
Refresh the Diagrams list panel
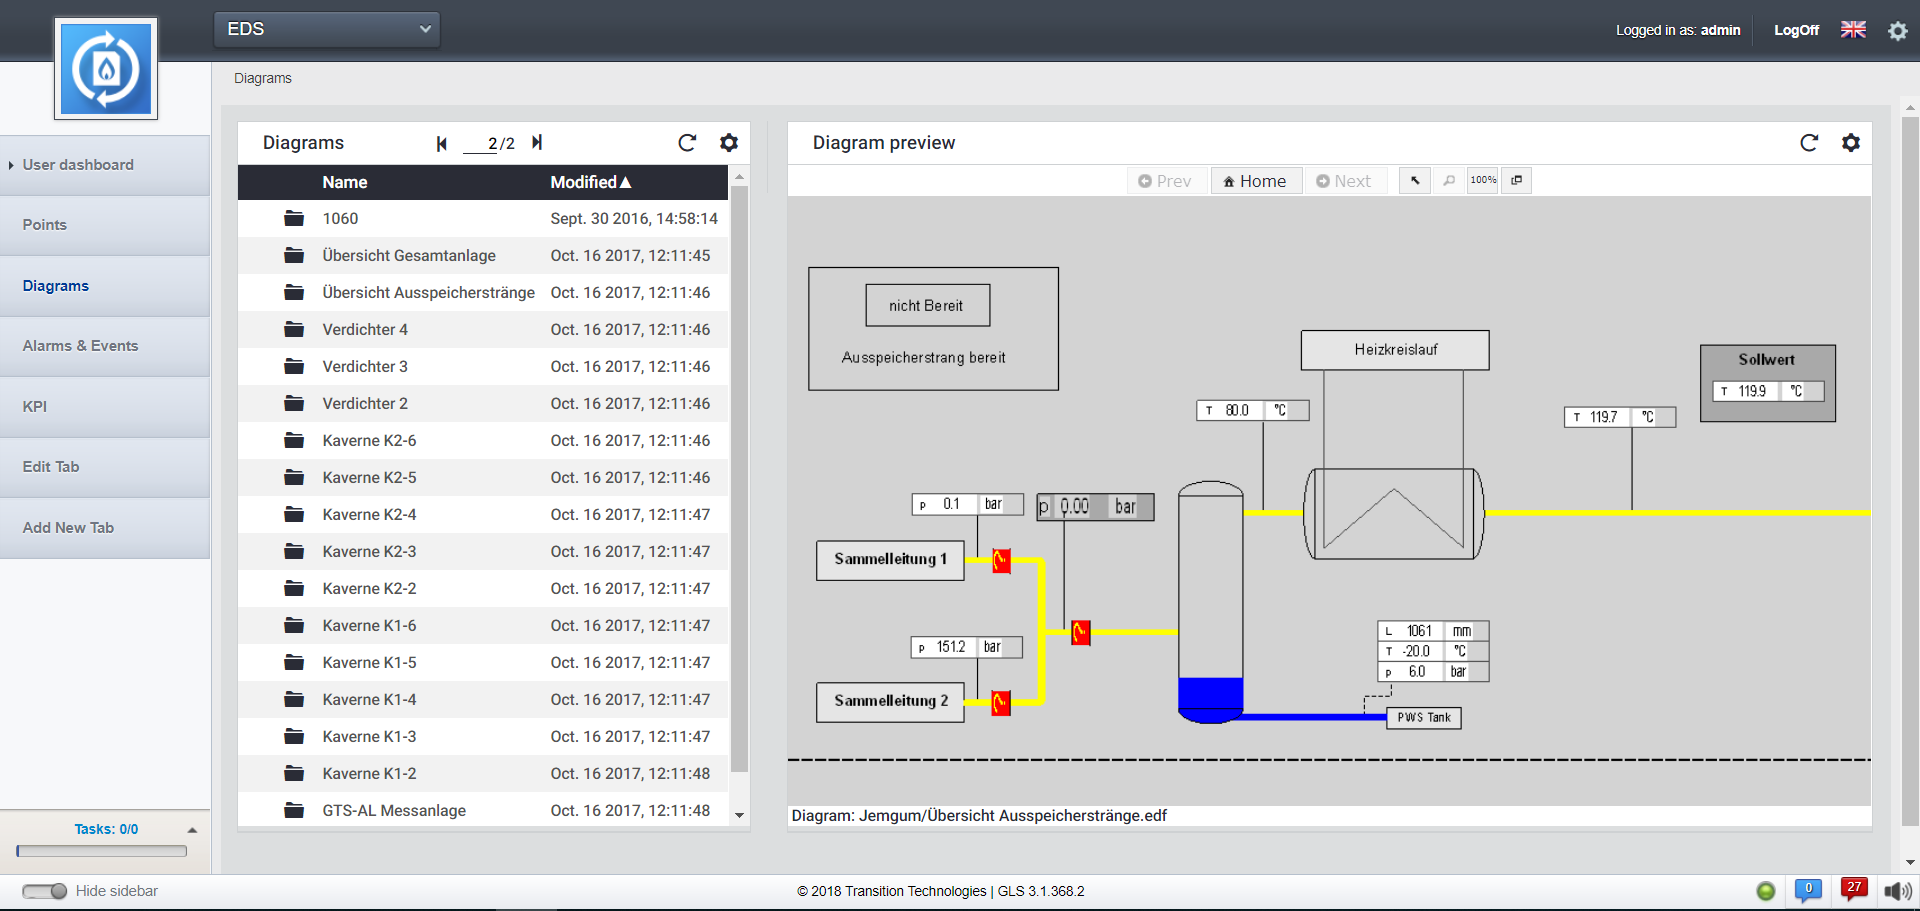[687, 143]
